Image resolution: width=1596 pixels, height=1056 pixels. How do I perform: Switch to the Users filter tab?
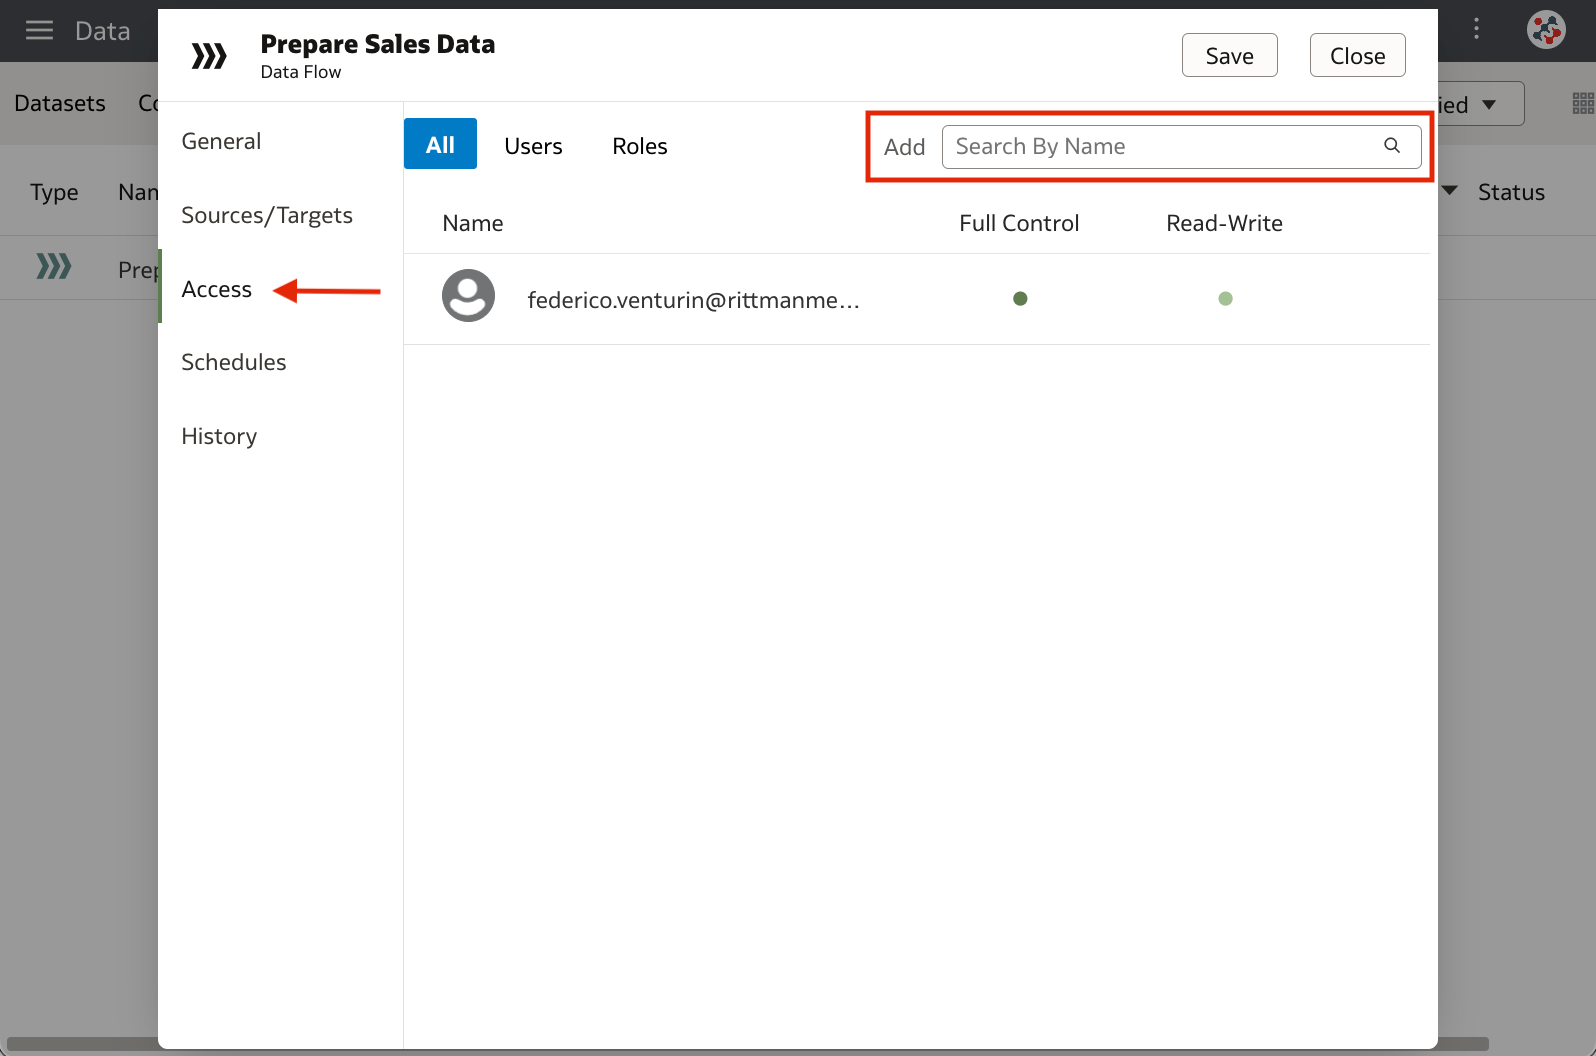[533, 146]
